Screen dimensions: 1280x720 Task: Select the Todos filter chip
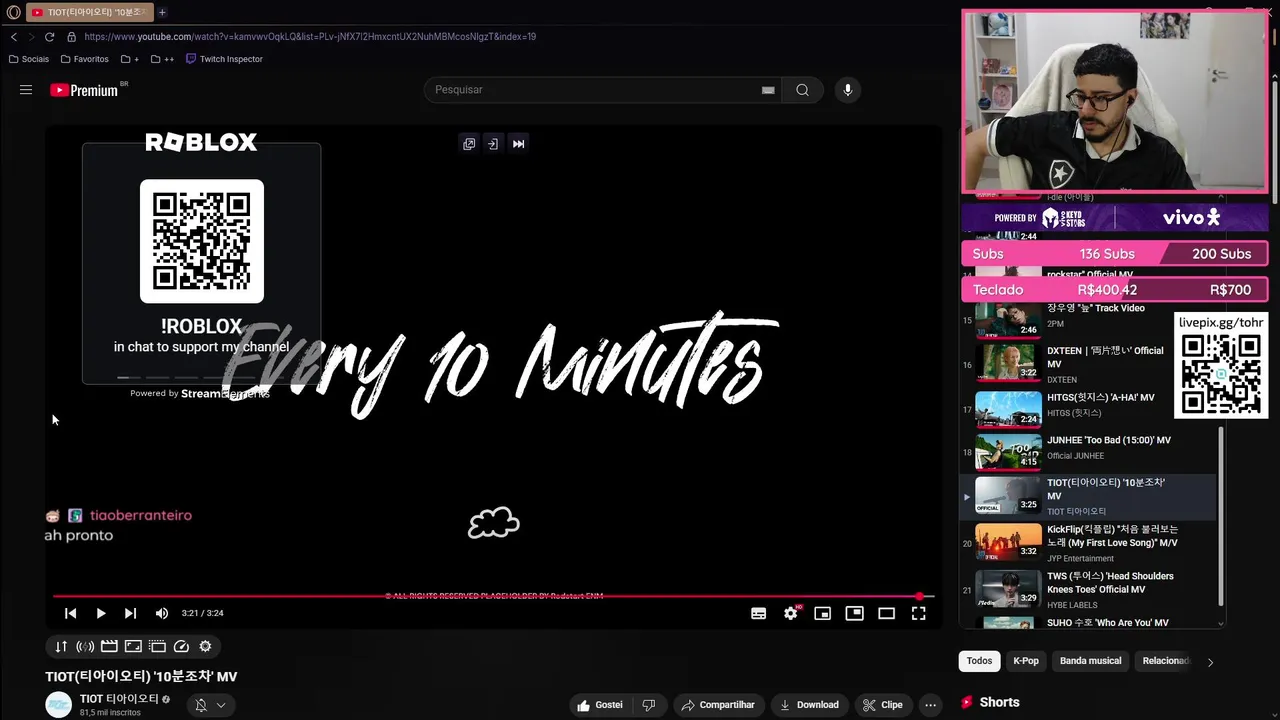point(979,661)
